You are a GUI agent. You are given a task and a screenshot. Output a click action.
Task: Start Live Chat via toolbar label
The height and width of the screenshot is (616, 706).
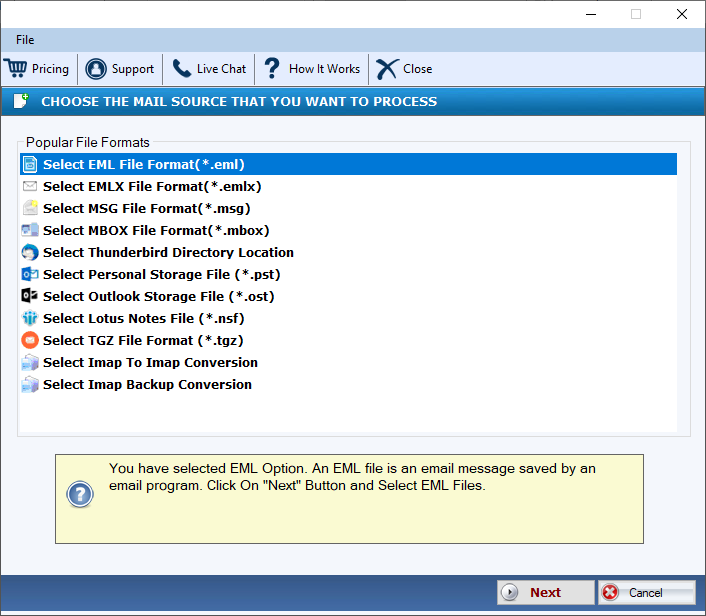click(x=221, y=69)
